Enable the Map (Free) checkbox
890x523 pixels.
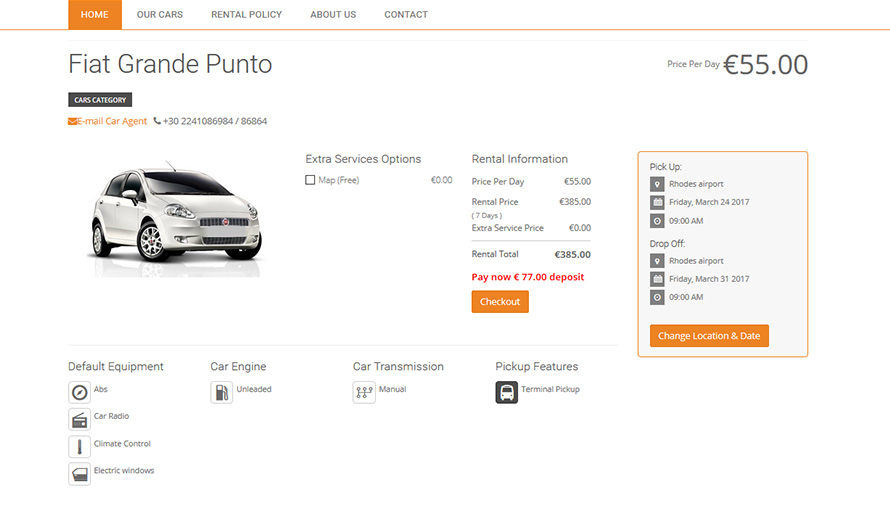pos(310,180)
